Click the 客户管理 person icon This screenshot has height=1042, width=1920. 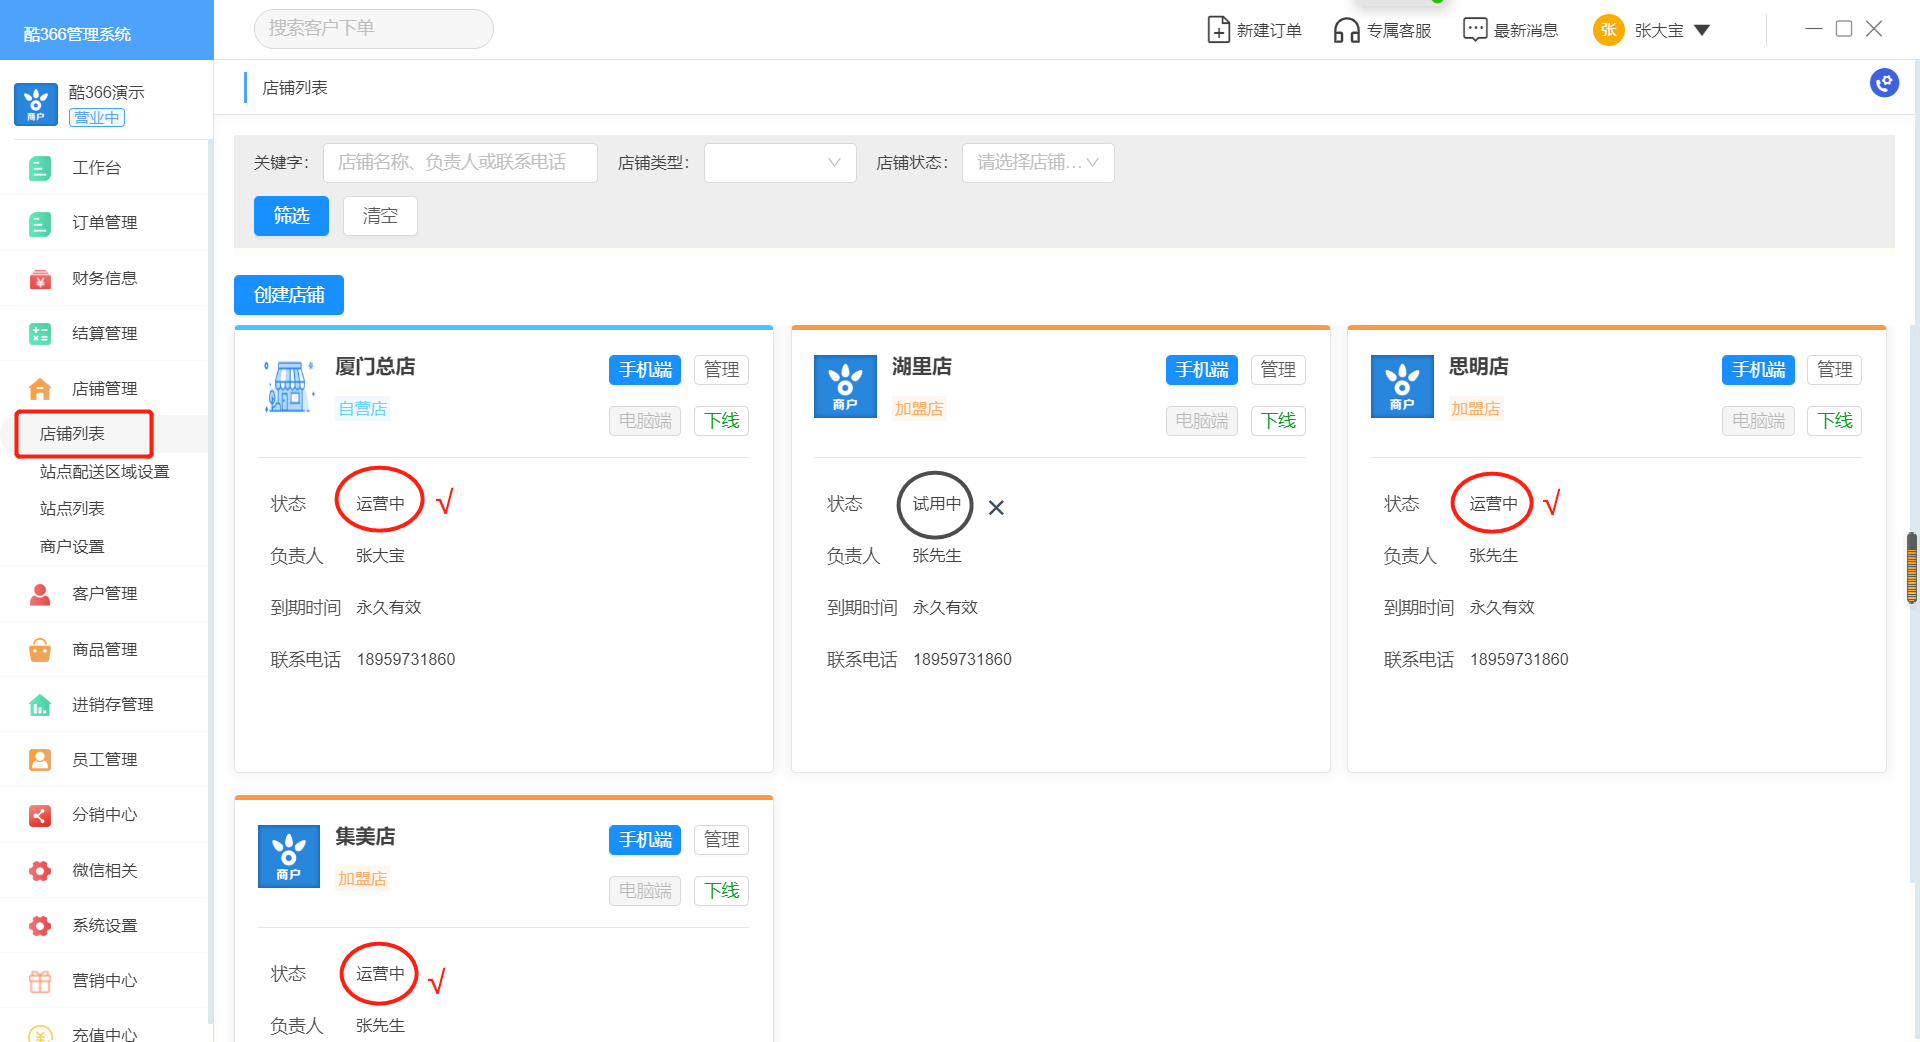(x=40, y=594)
